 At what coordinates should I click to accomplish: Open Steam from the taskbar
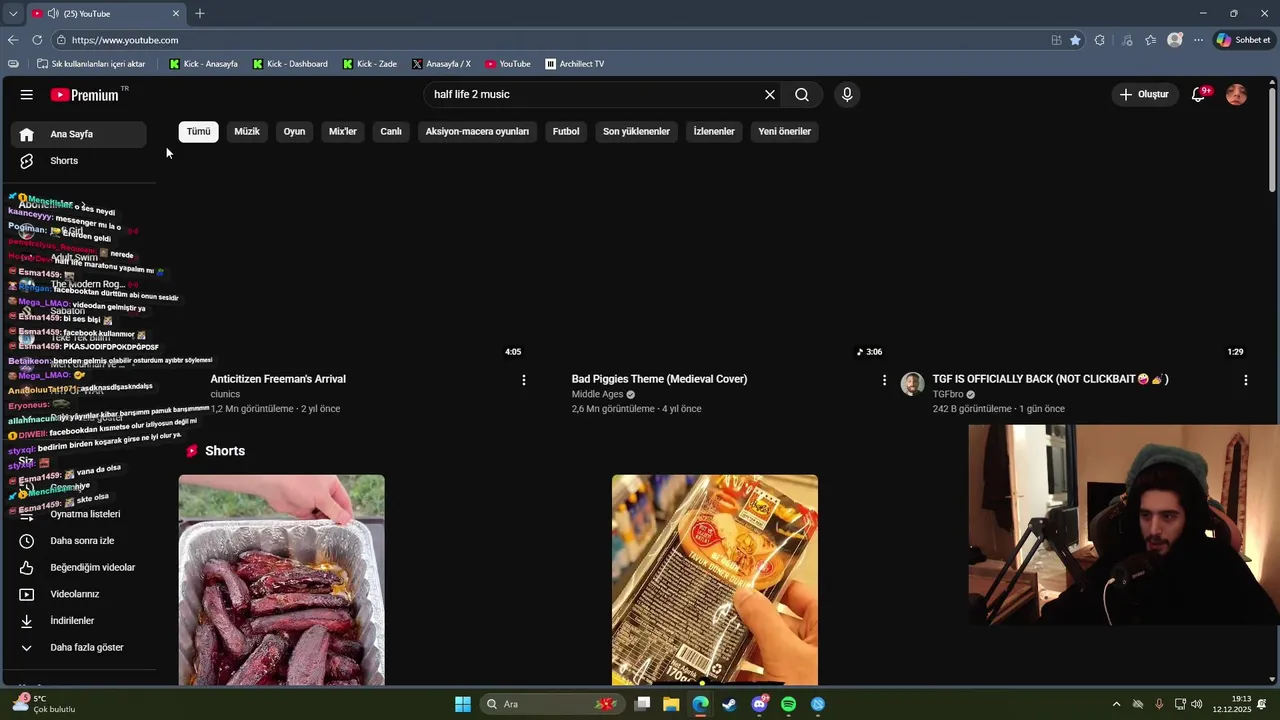point(729,704)
